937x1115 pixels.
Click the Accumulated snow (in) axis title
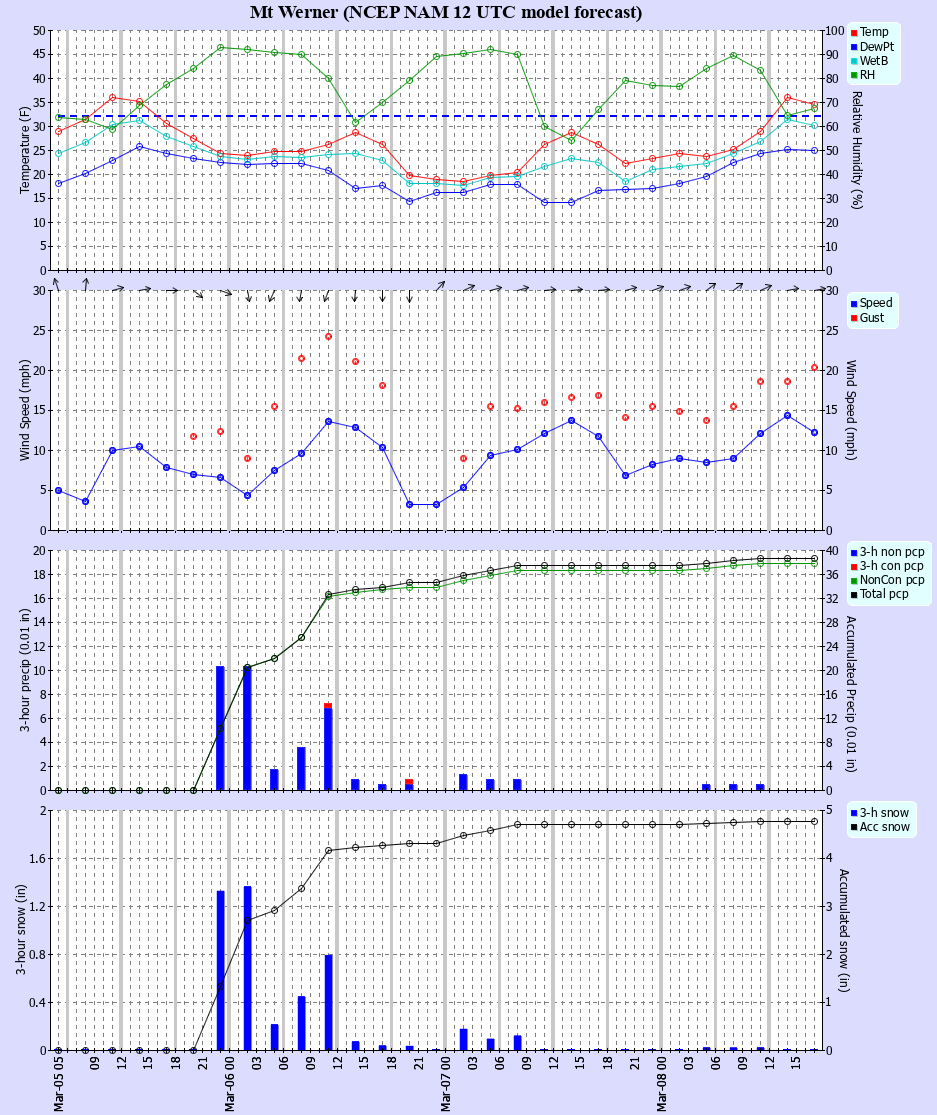click(845, 930)
